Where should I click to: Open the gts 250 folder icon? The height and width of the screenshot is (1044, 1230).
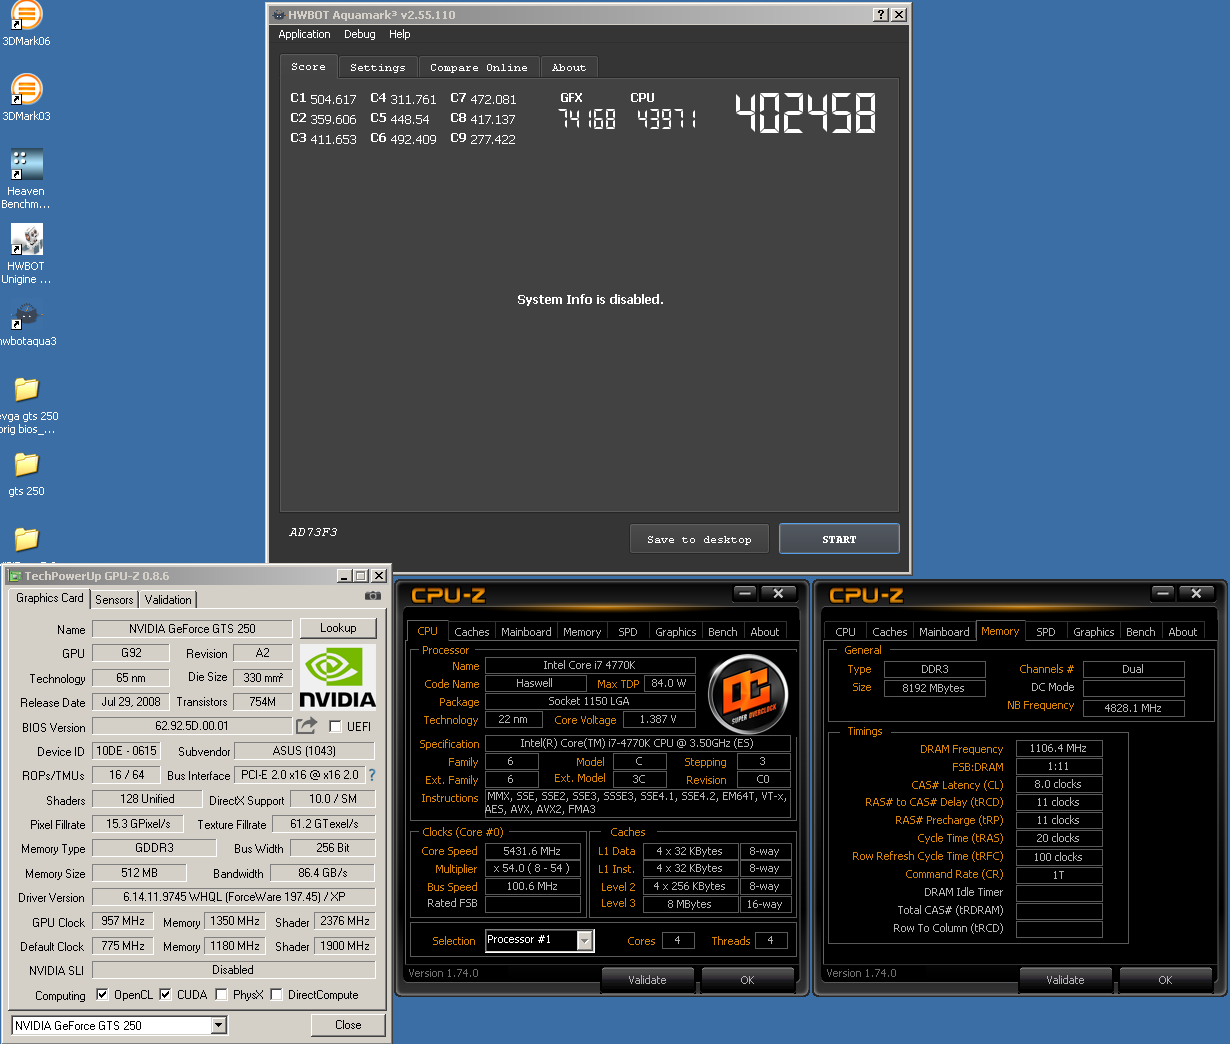tap(27, 473)
